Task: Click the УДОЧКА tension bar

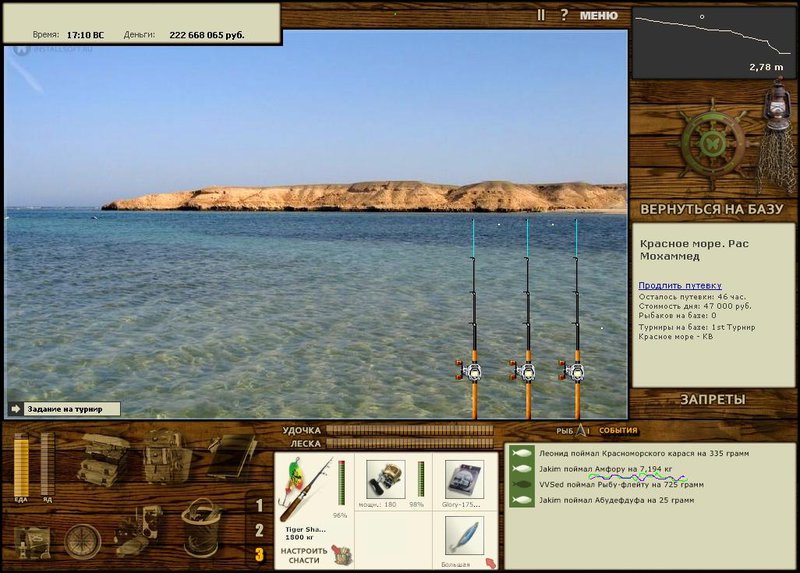Action: tap(410, 430)
